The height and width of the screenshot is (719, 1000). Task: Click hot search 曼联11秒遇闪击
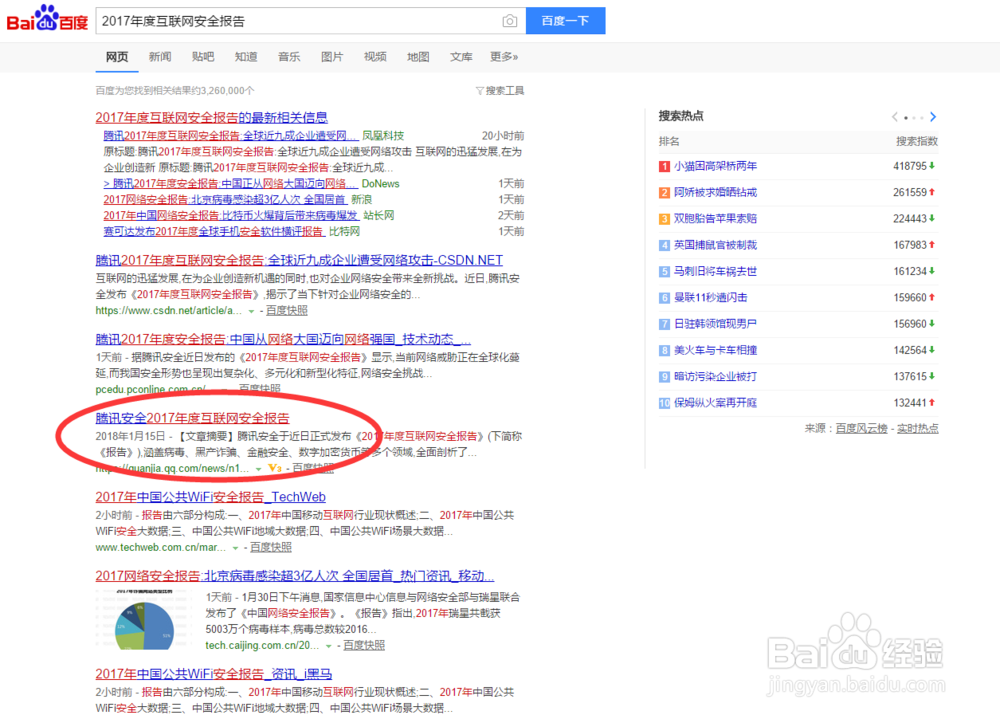pos(711,298)
